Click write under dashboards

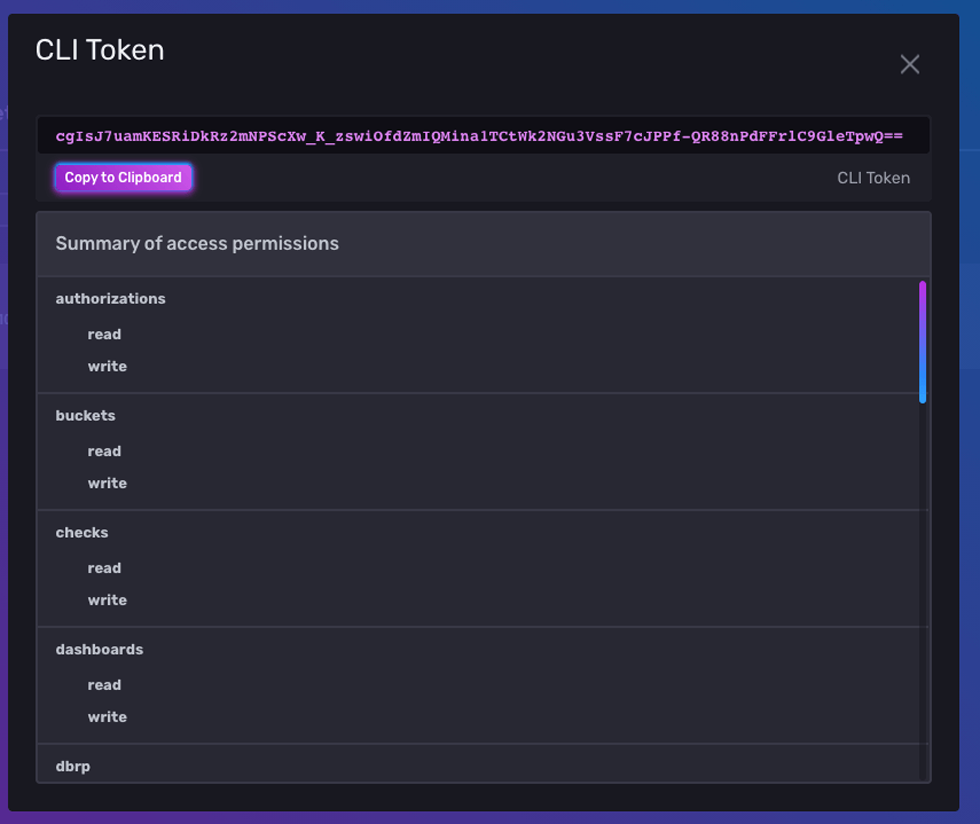point(107,716)
